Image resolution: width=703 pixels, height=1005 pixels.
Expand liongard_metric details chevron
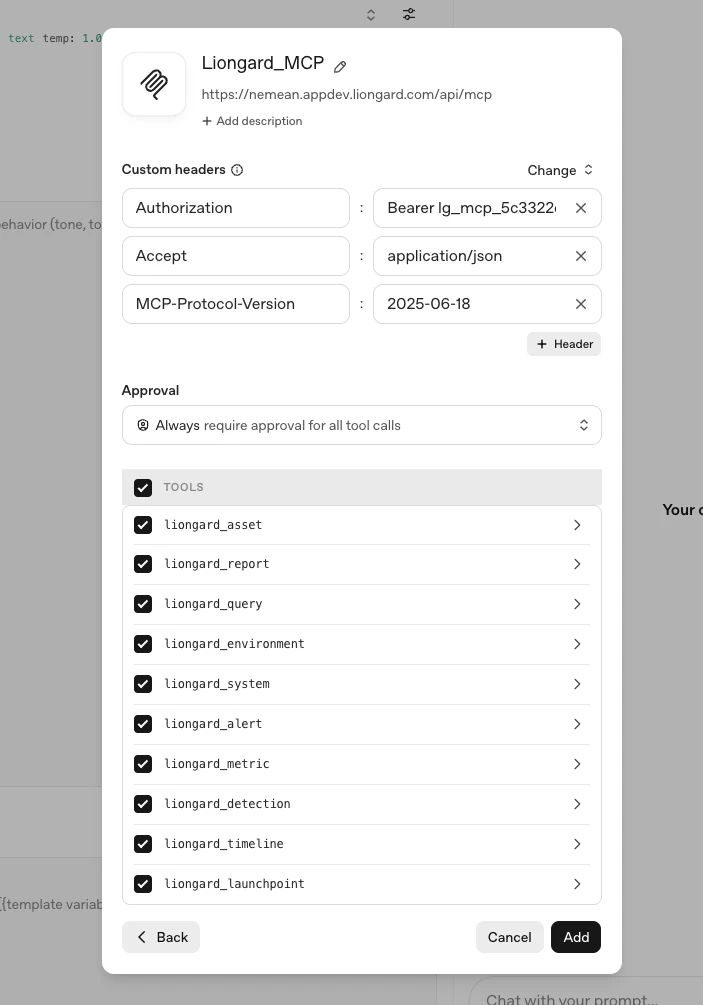577,764
